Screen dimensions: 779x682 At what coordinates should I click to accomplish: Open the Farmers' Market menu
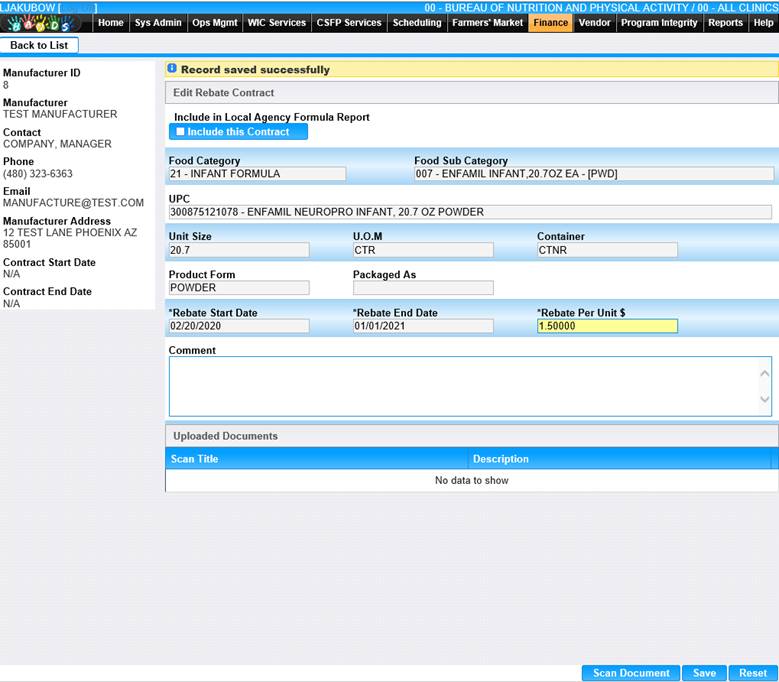487,22
